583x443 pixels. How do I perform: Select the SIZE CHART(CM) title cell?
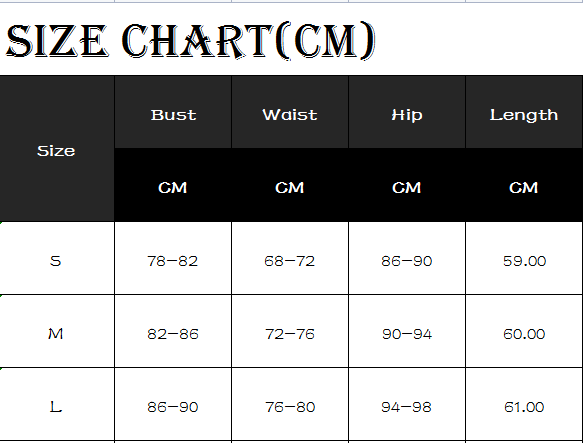(291, 39)
